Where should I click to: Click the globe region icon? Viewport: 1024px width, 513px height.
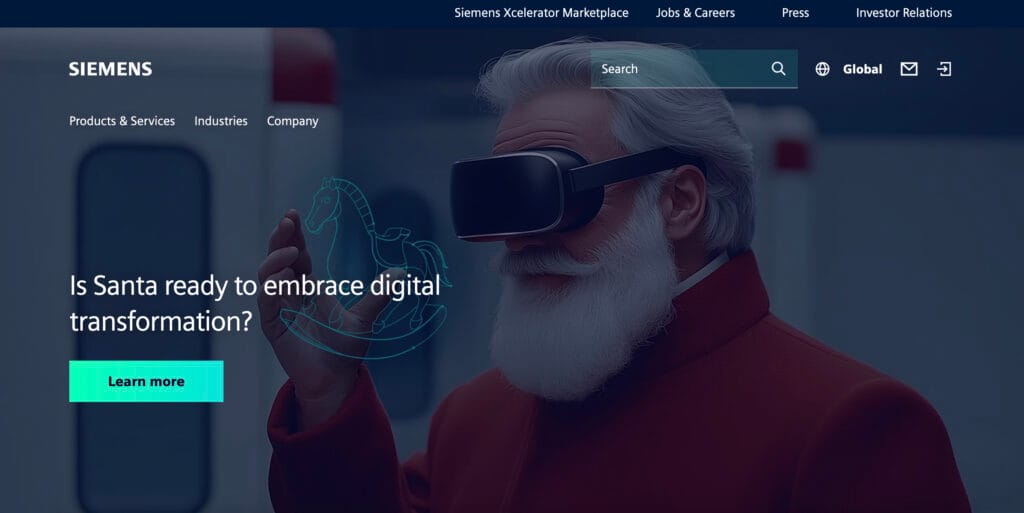pyautogui.click(x=822, y=69)
